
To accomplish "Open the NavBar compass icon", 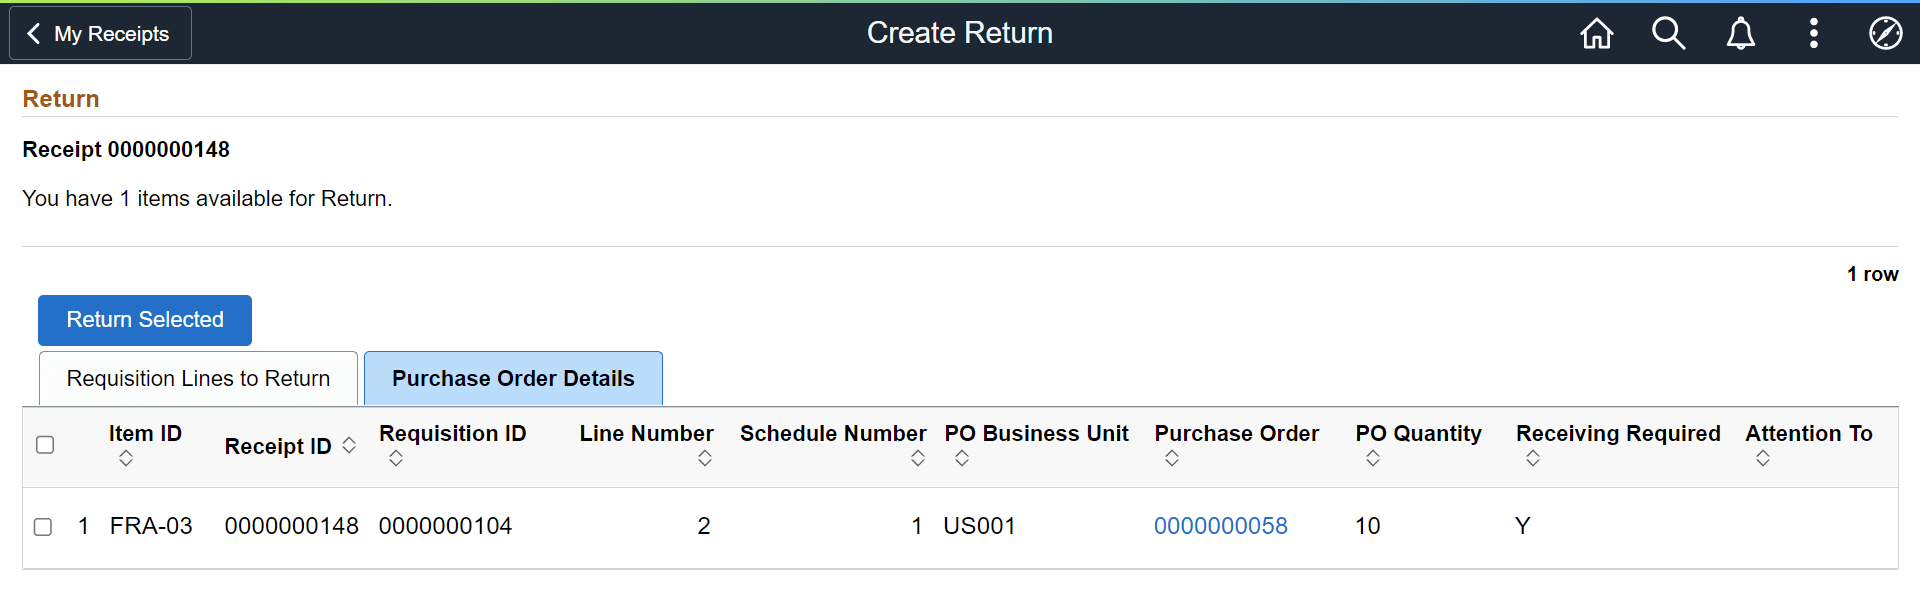I will [x=1885, y=33].
